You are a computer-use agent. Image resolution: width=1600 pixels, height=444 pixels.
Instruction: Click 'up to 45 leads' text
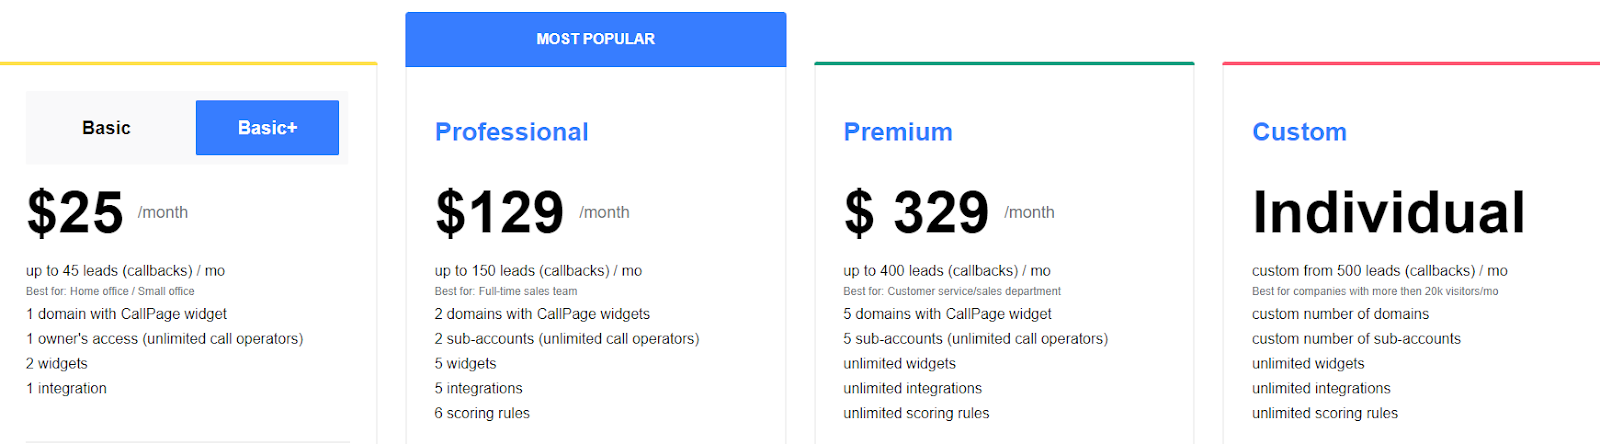click(125, 271)
